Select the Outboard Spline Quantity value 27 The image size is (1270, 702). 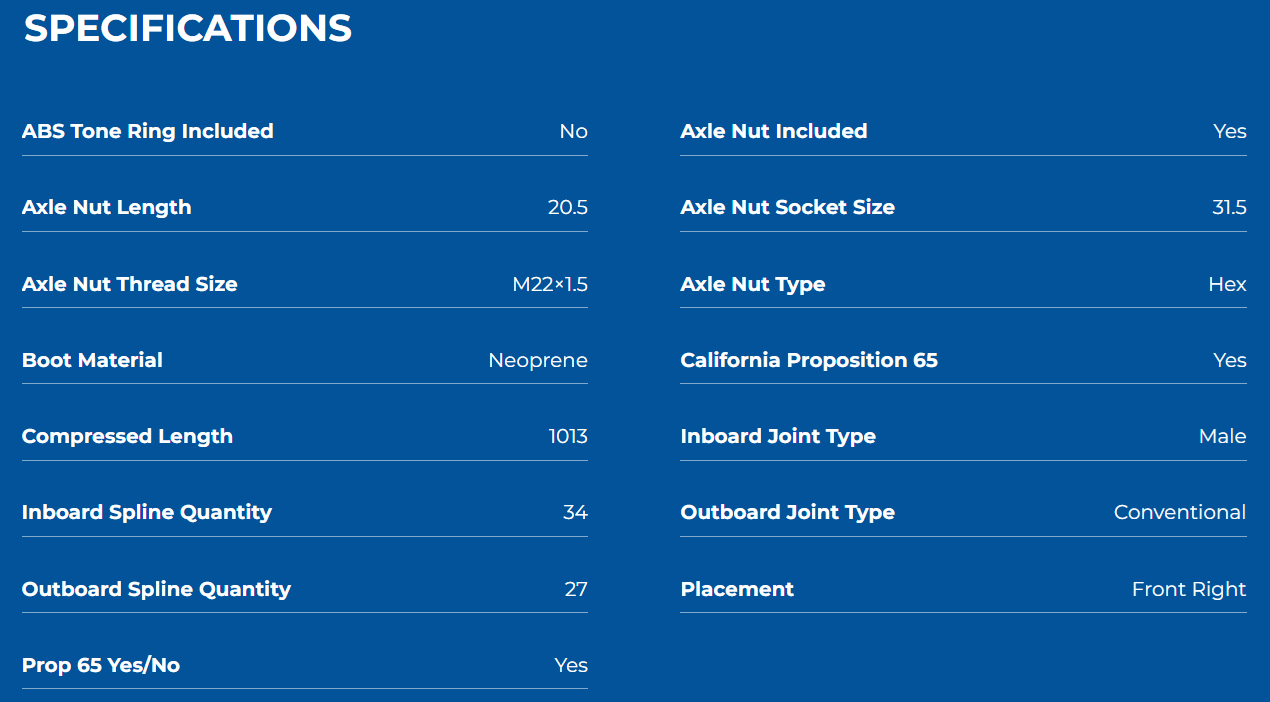pos(575,589)
